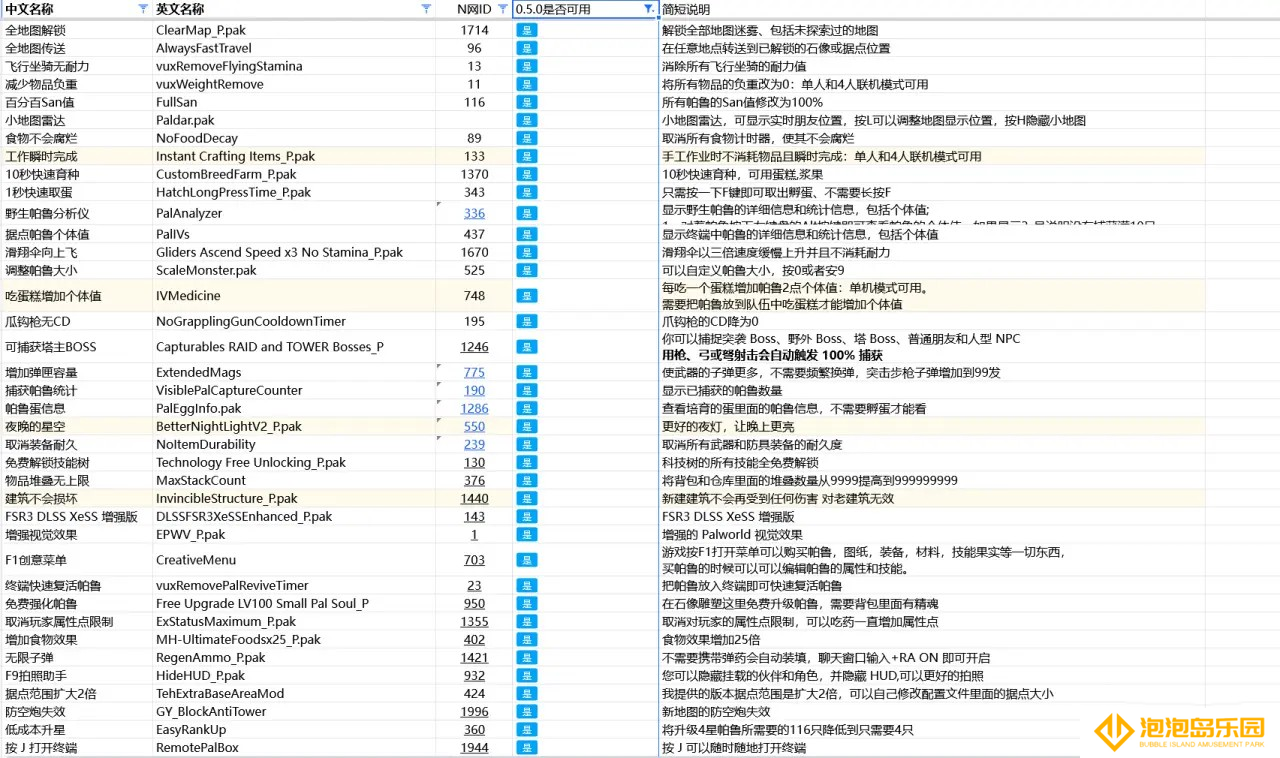The height and width of the screenshot is (758, 1280).
Task: Open the CreativeMenu link 703
Action: (x=474, y=560)
